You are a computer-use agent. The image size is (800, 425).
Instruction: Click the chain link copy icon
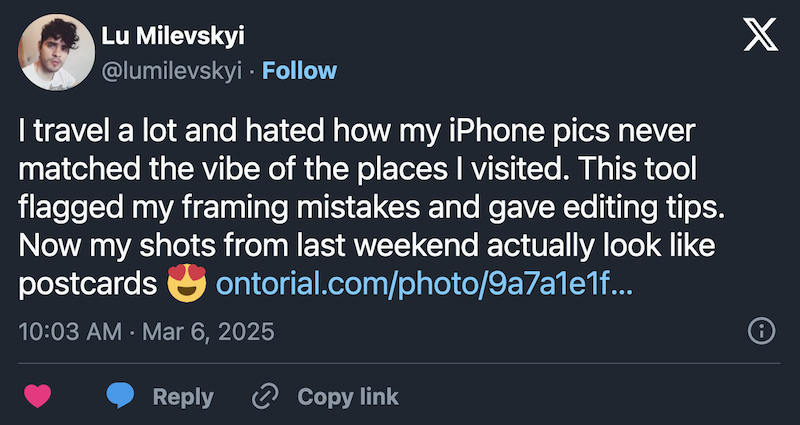tap(264, 396)
